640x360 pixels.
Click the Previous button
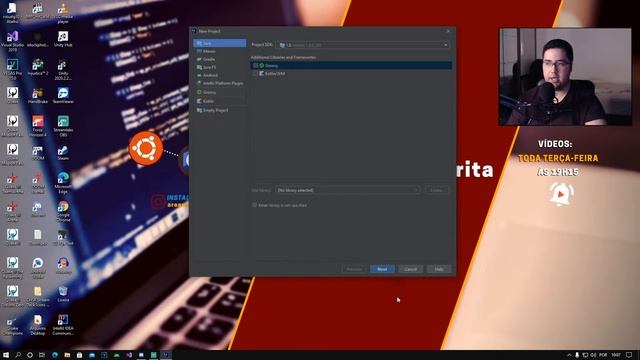tap(354, 269)
